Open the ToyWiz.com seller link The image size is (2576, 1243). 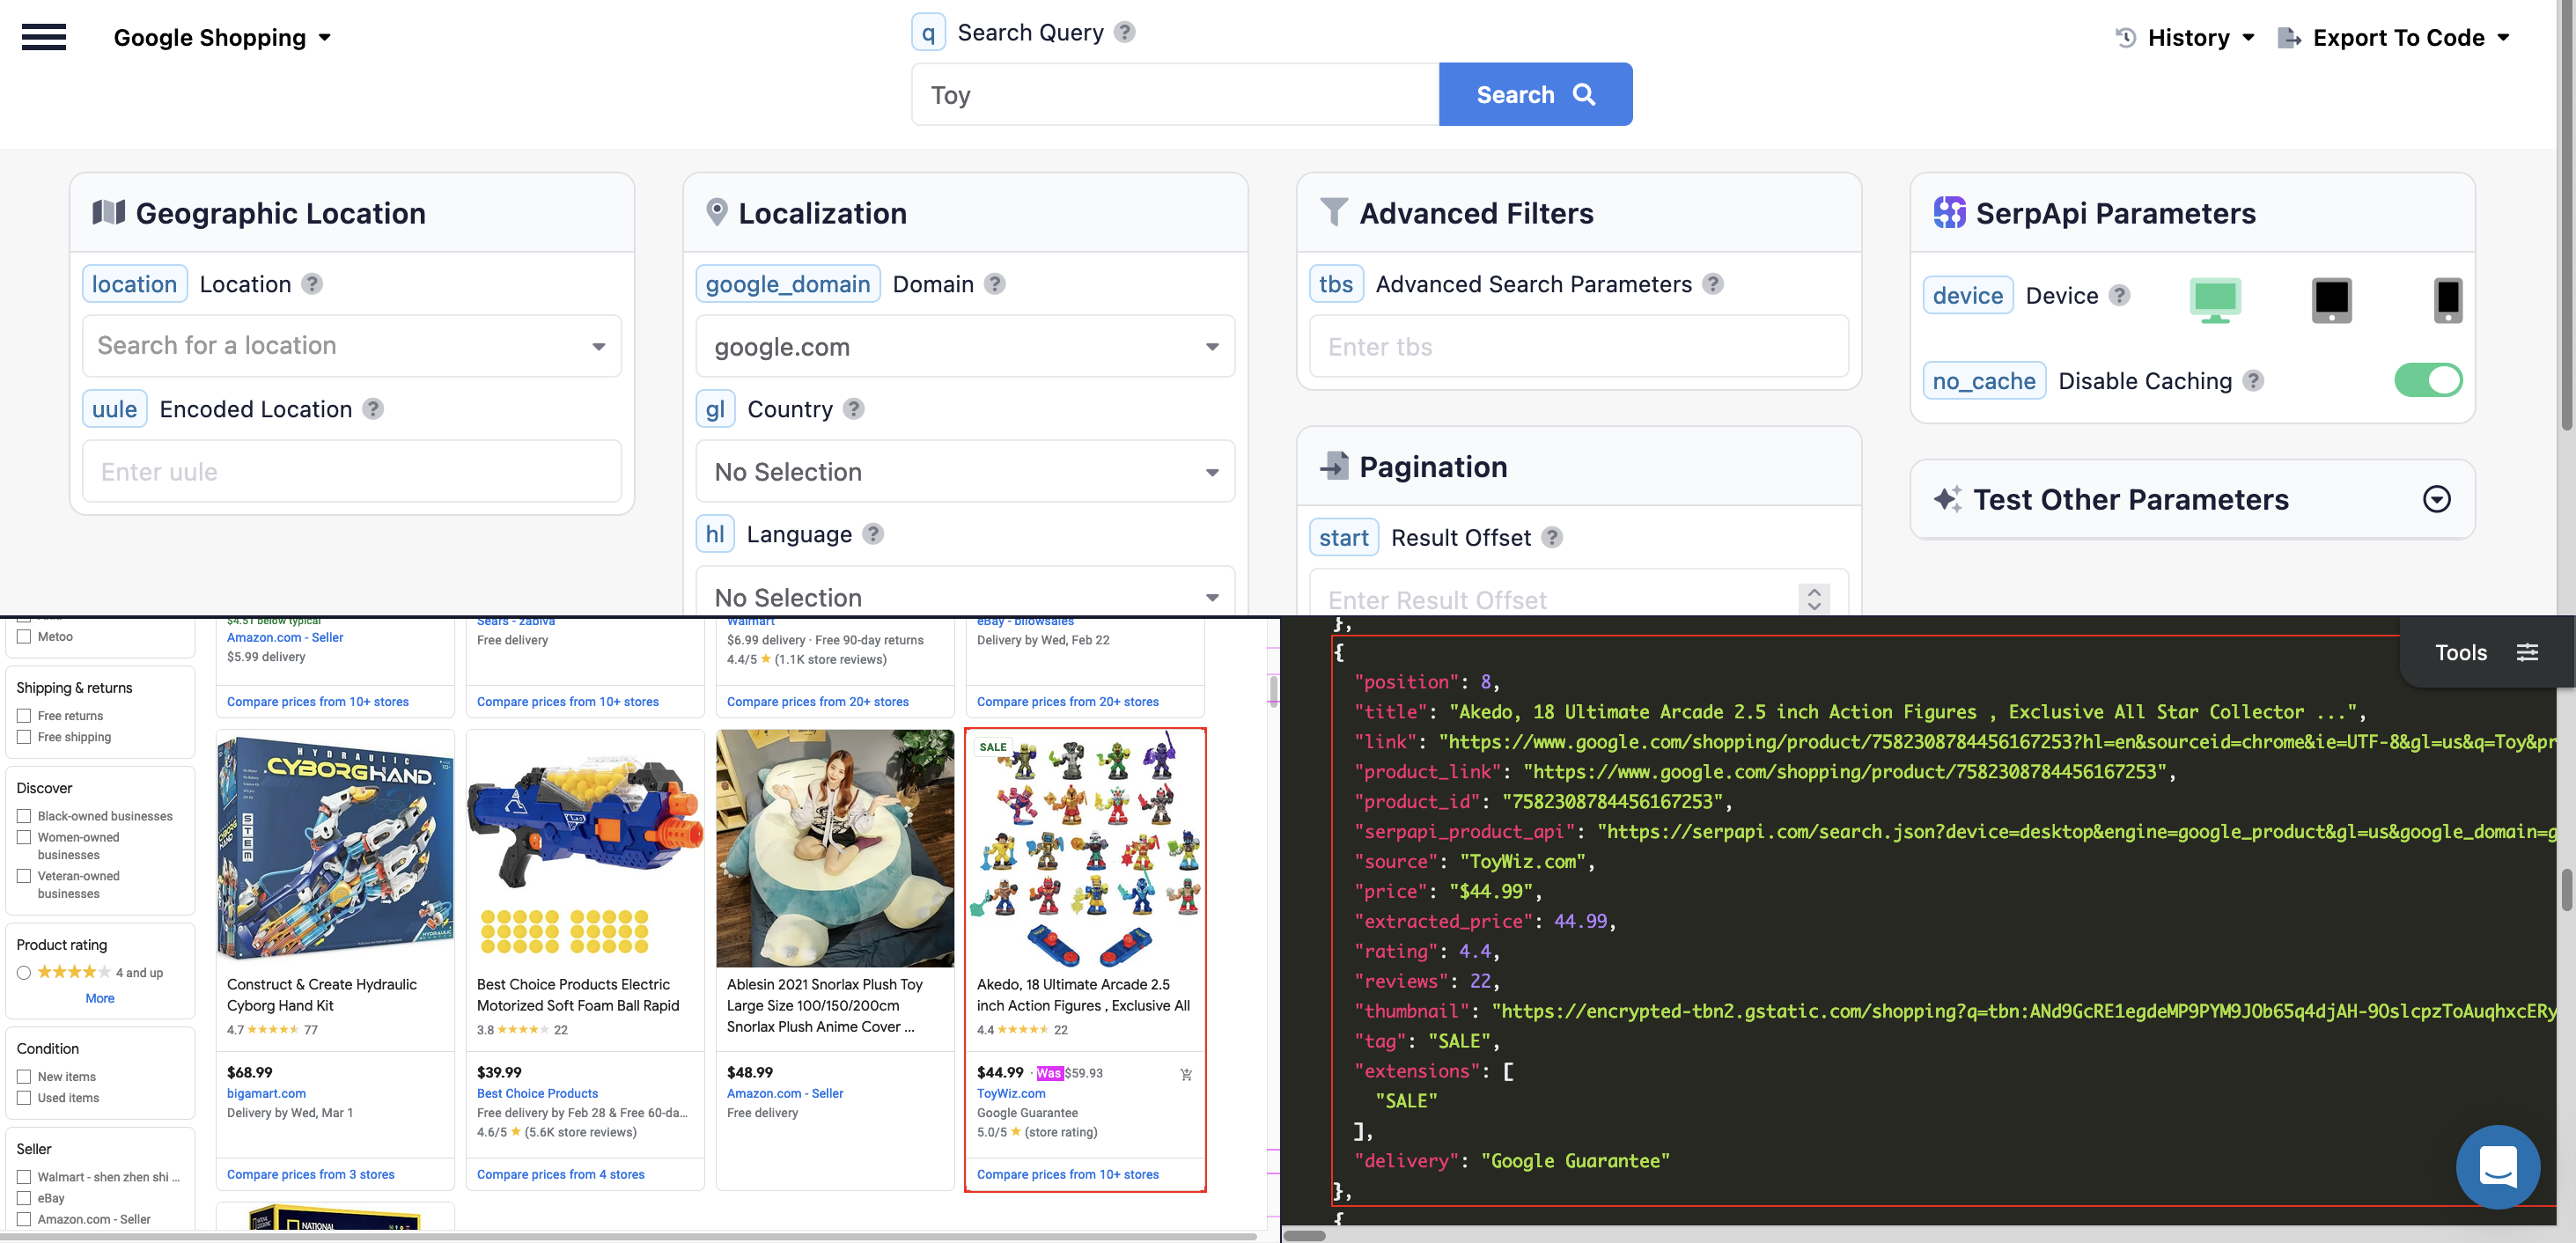tap(1011, 1093)
